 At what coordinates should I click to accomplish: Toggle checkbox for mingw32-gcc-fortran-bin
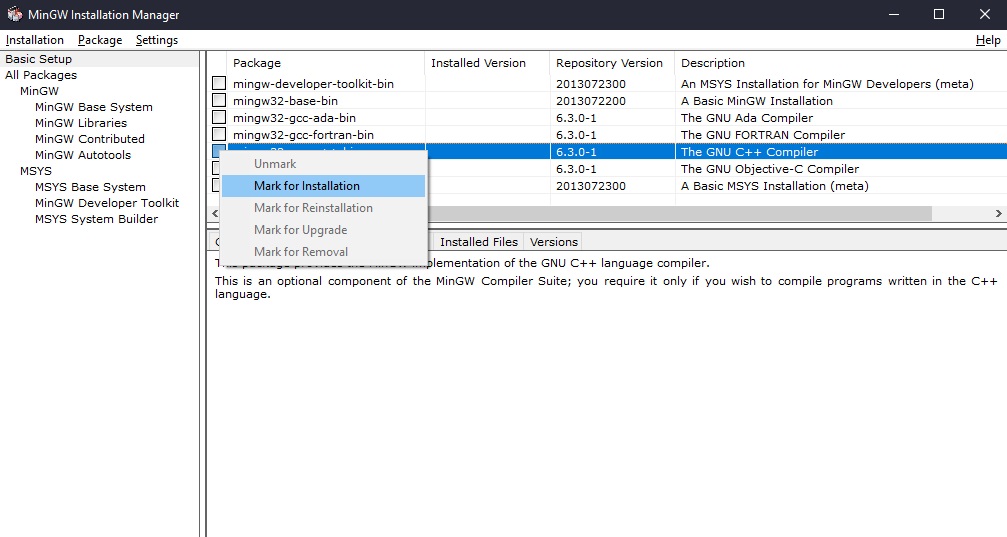(x=219, y=134)
